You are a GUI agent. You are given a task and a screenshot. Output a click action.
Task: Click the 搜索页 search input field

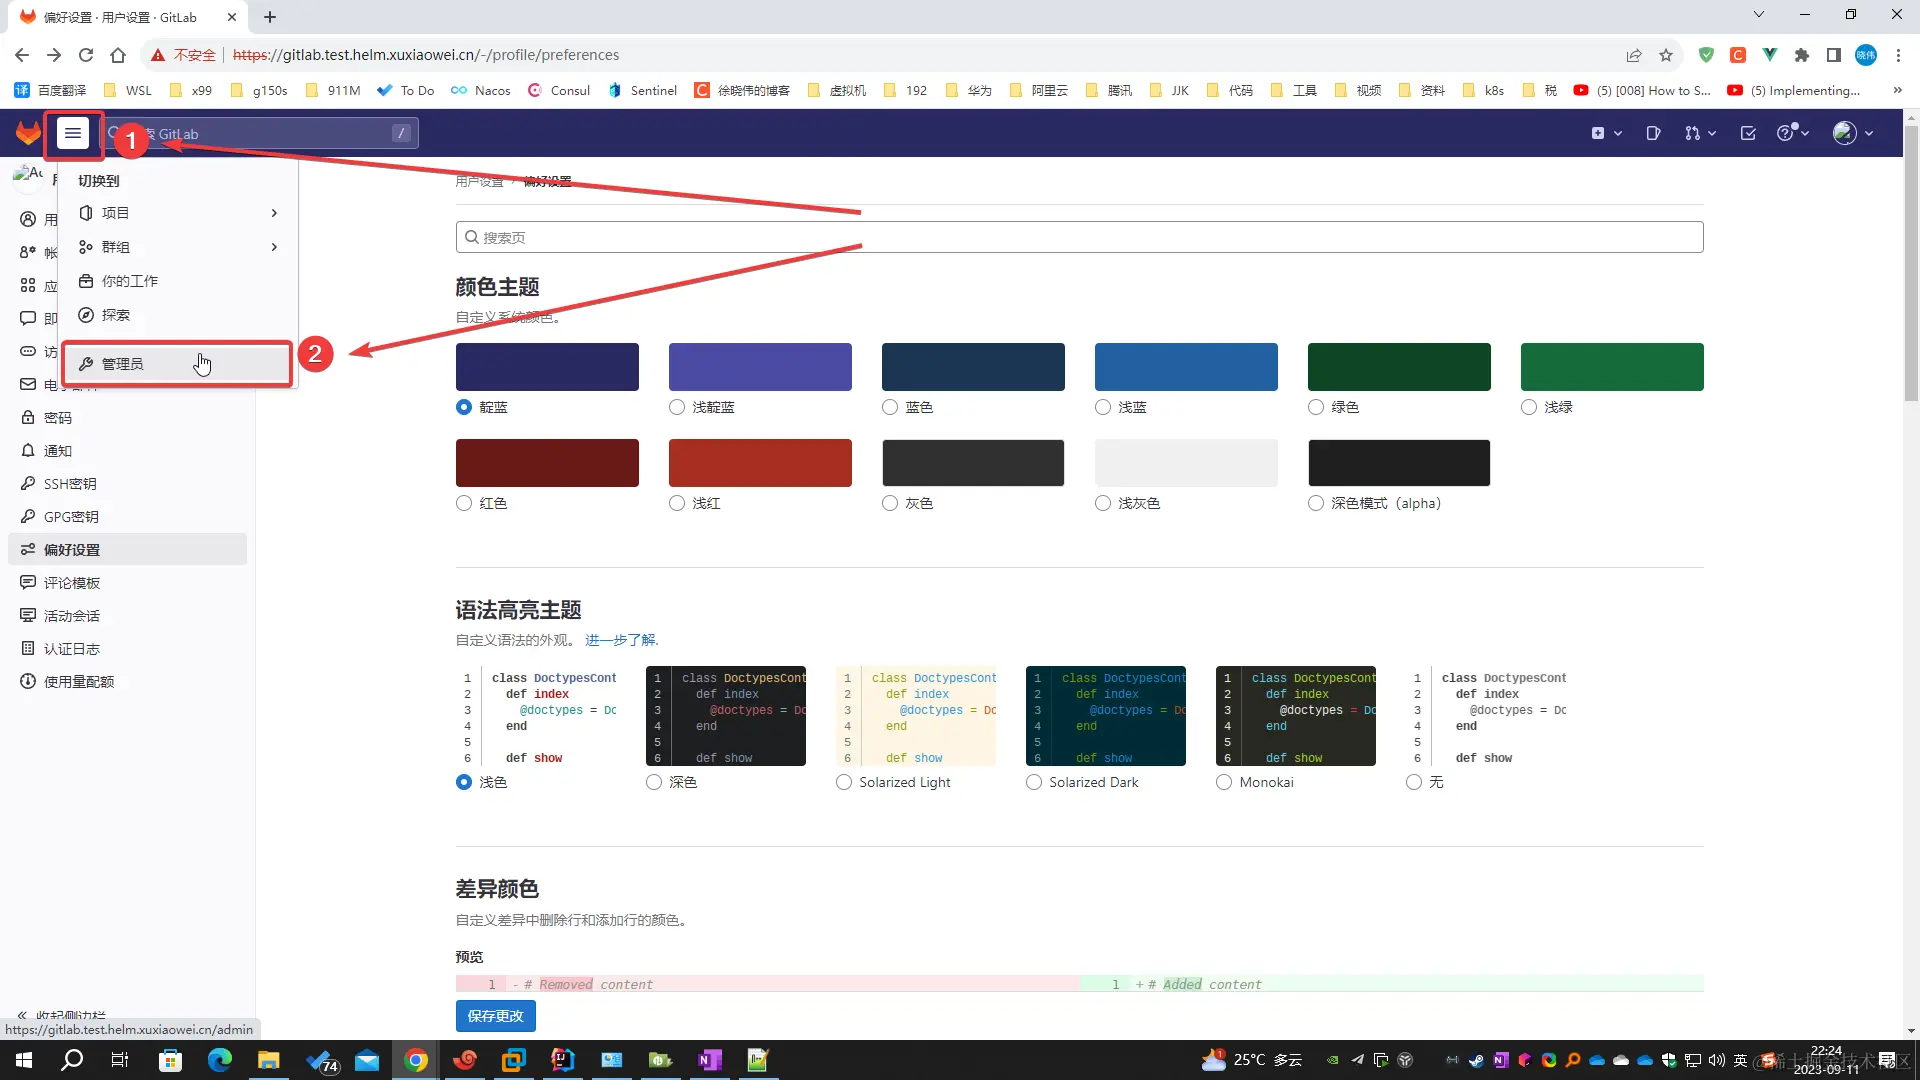(x=1080, y=238)
